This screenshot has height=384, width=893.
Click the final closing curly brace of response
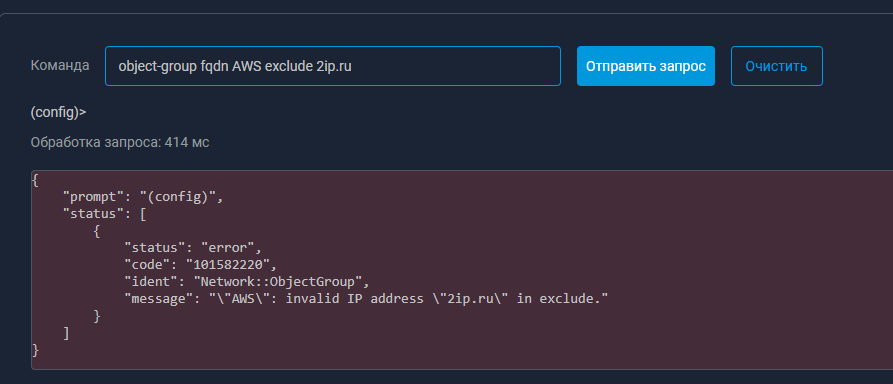pos(35,349)
